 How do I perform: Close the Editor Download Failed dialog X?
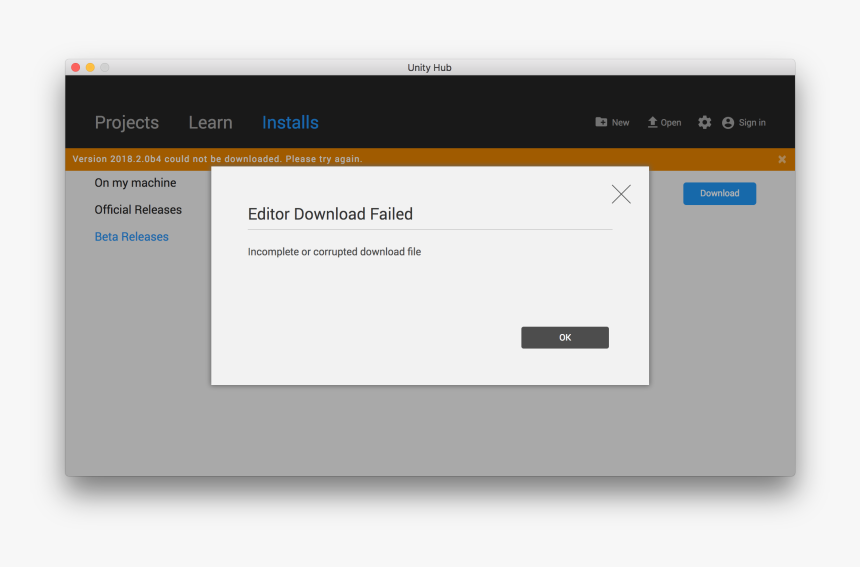click(621, 194)
